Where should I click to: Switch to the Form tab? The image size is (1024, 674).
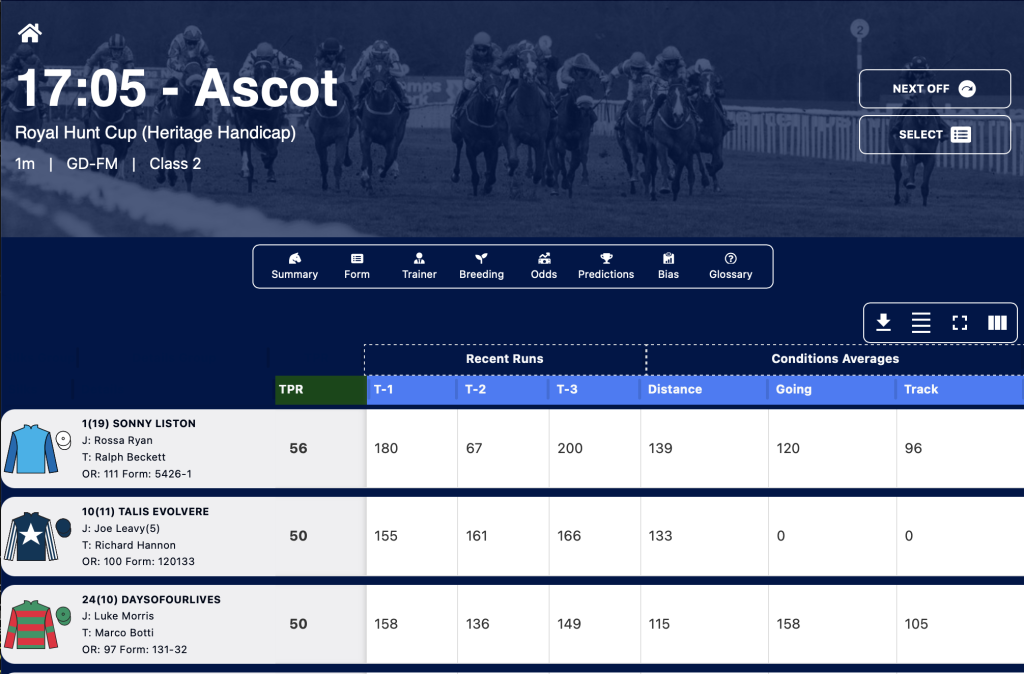tap(357, 266)
